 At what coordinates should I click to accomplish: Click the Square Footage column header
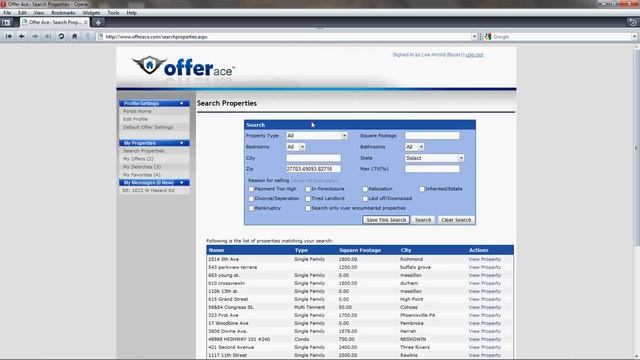(360, 250)
